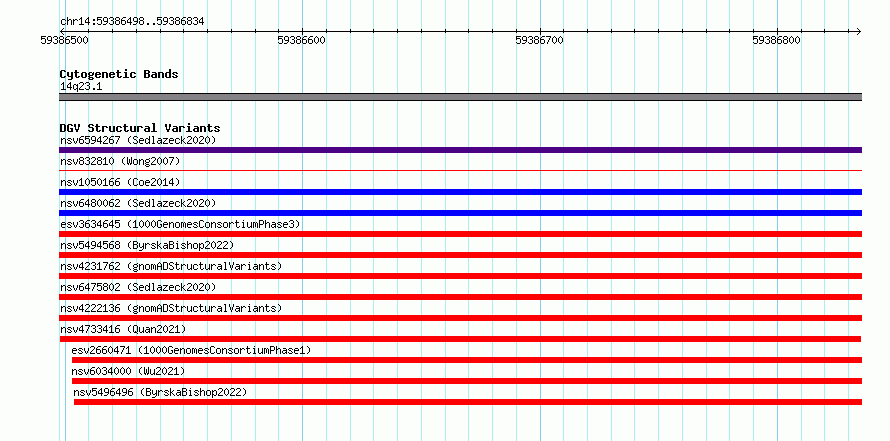Image resolution: width=890 pixels, height=441 pixels.
Task: Select the red bar under nsv4733416
Action: [460, 339]
